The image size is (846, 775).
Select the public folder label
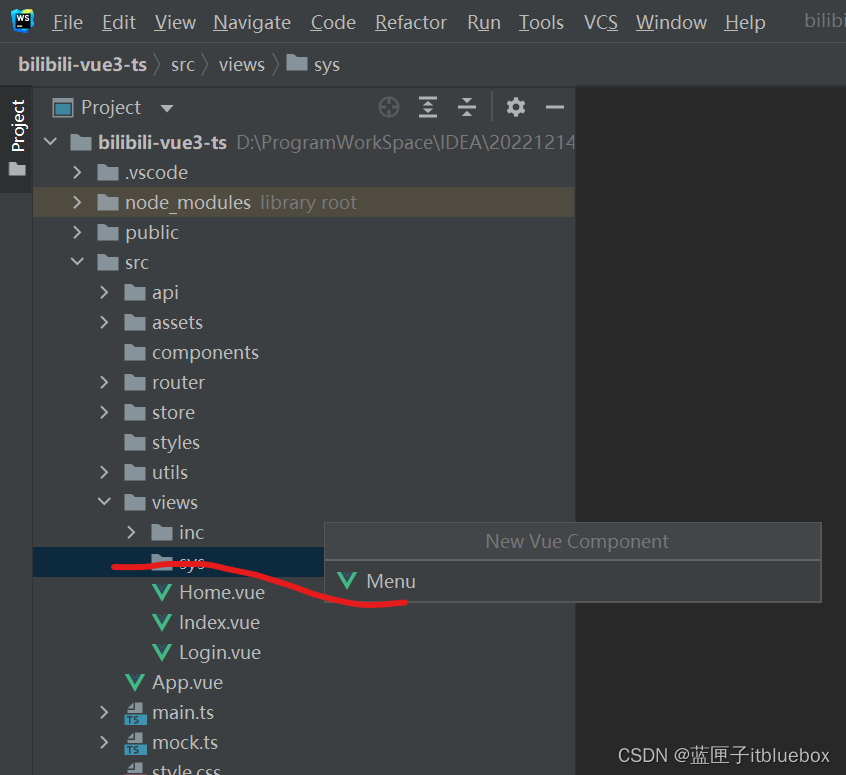pyautogui.click(x=152, y=233)
